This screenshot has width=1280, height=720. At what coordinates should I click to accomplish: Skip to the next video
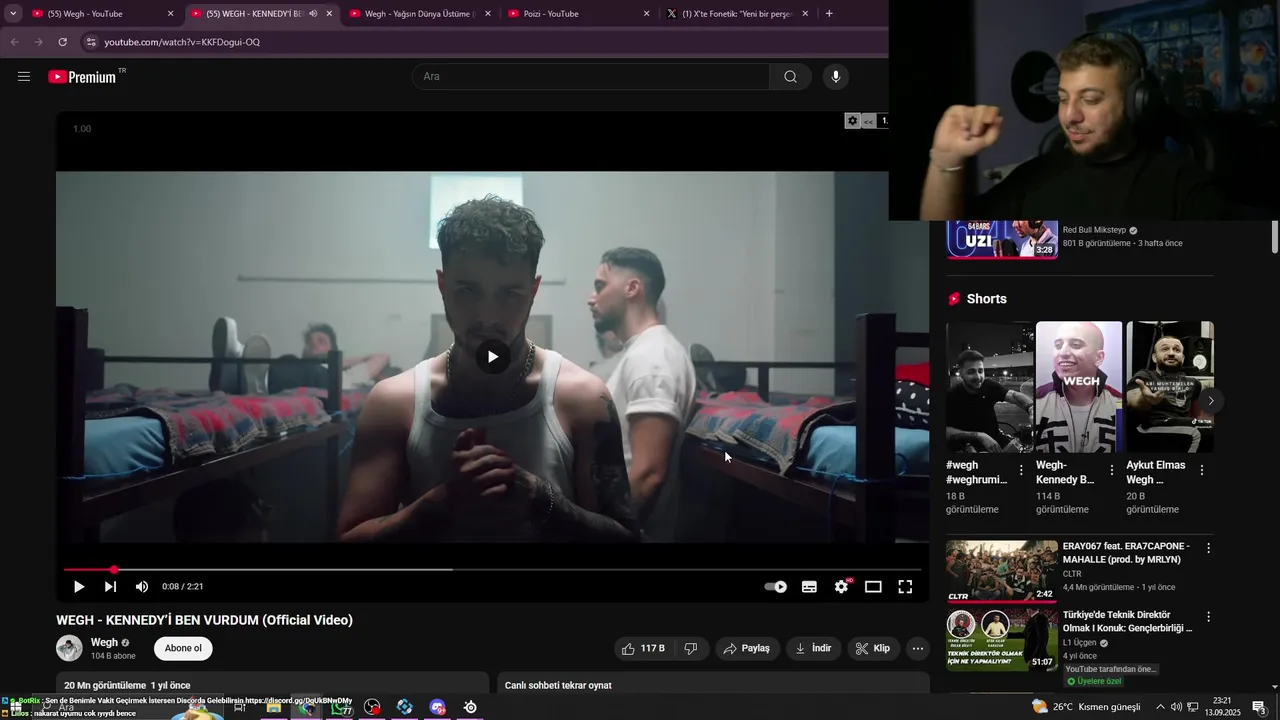click(110, 587)
